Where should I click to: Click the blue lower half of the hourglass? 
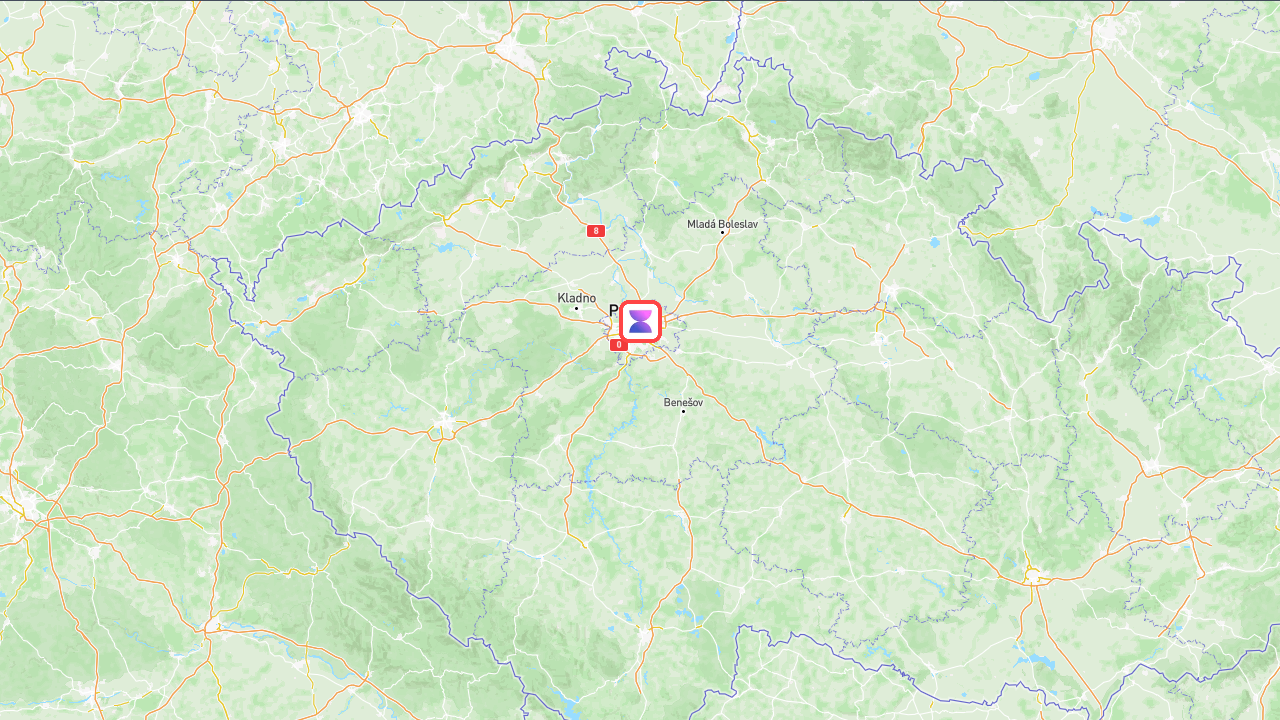tap(640, 328)
